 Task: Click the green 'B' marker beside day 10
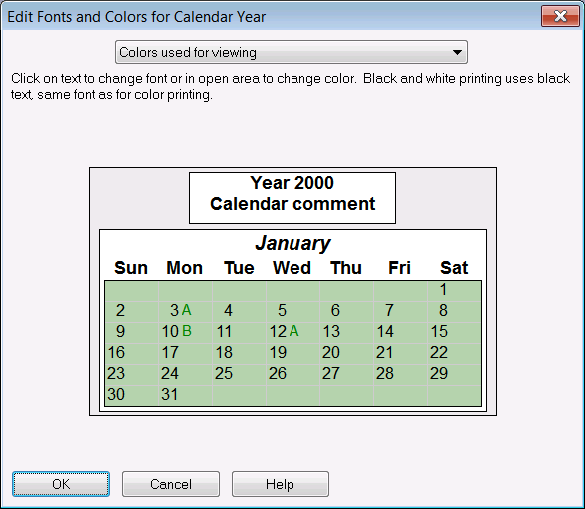click(x=187, y=331)
